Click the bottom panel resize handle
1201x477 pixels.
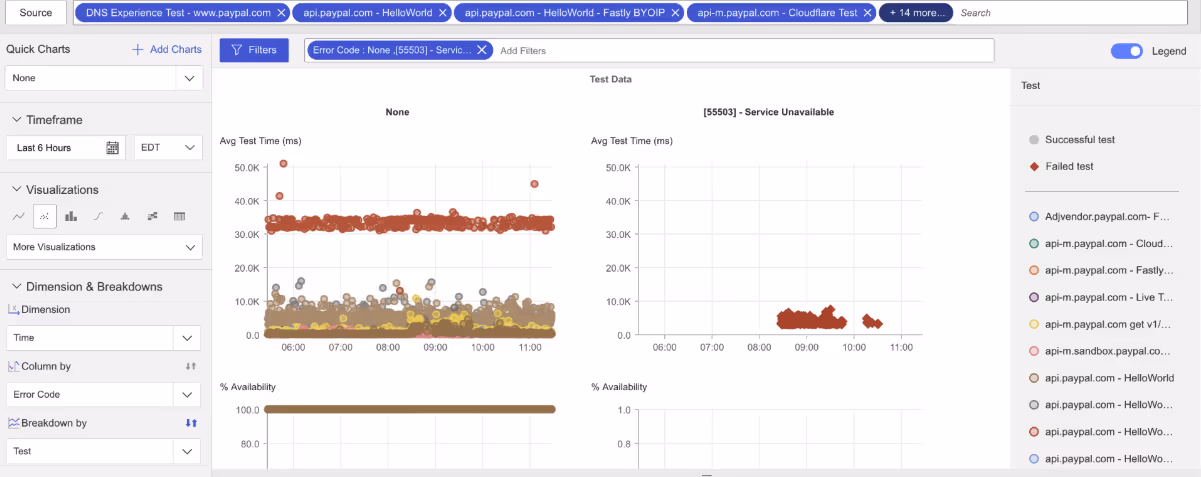[706, 475]
